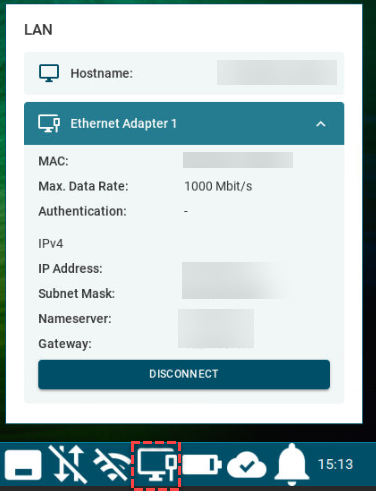Click the Ethernet adapter icon in header

(49, 124)
